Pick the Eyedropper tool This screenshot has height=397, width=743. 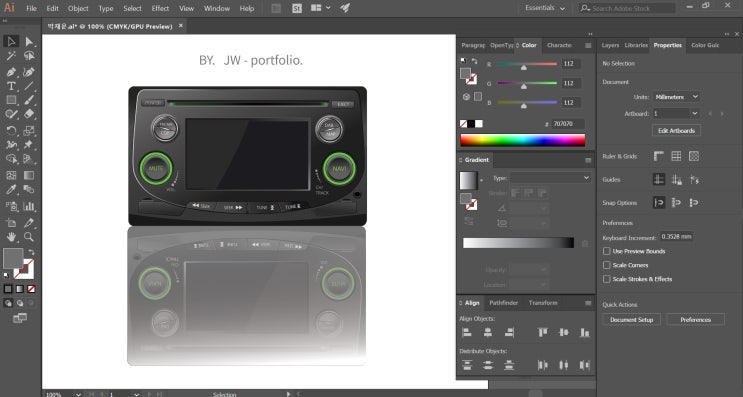pos(11,190)
